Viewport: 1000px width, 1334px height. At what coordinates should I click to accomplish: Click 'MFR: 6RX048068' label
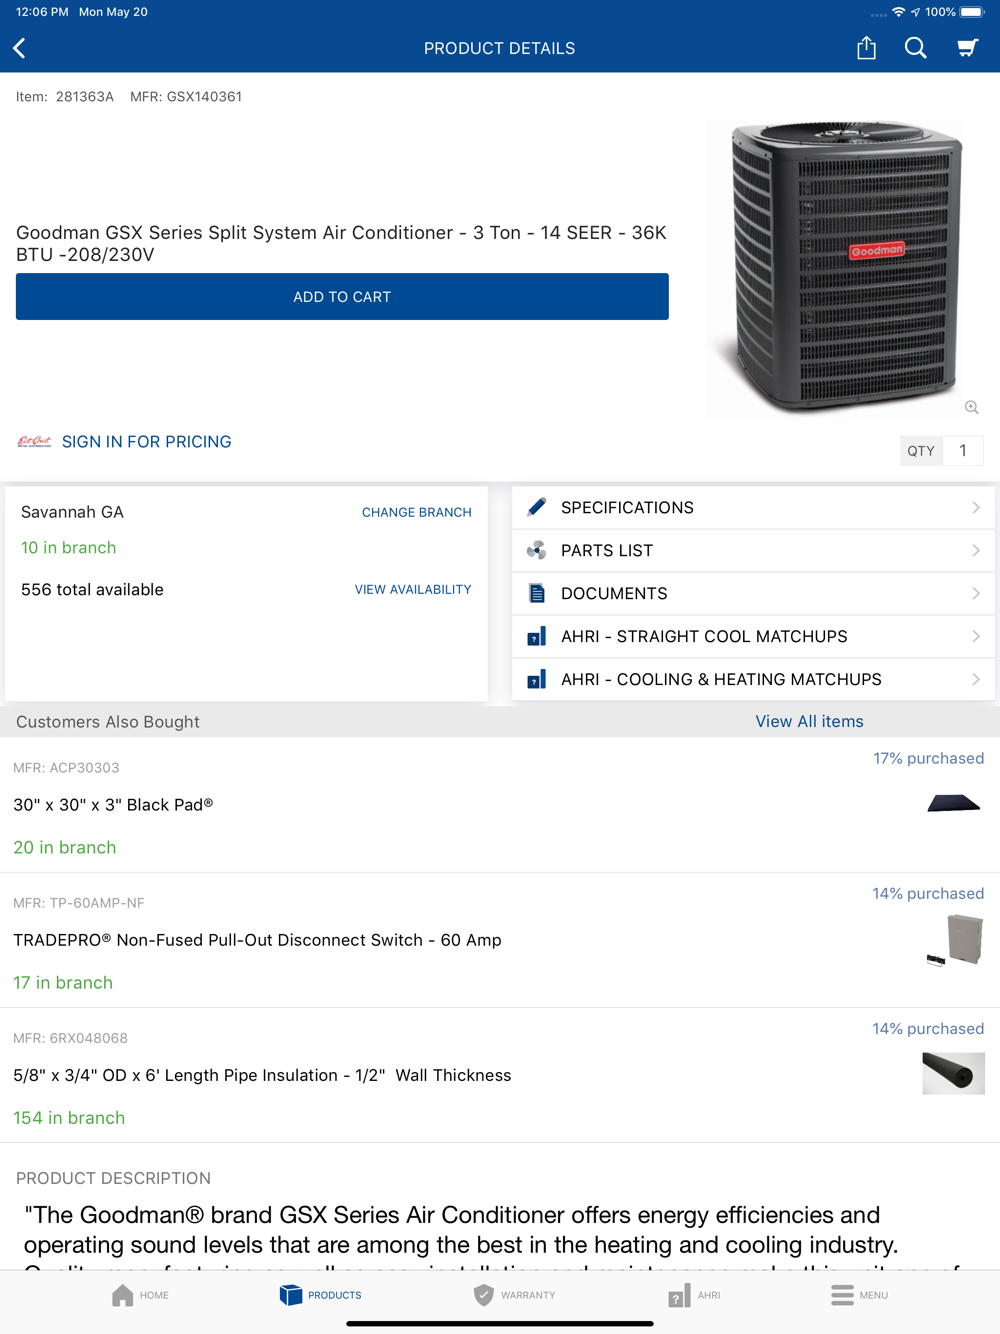(70, 1037)
